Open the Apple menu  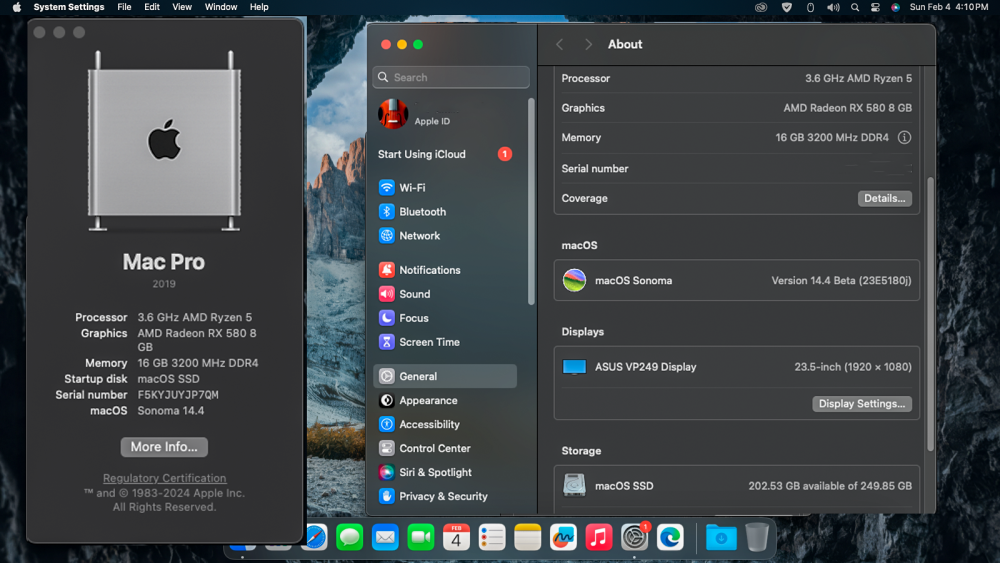(17, 7)
